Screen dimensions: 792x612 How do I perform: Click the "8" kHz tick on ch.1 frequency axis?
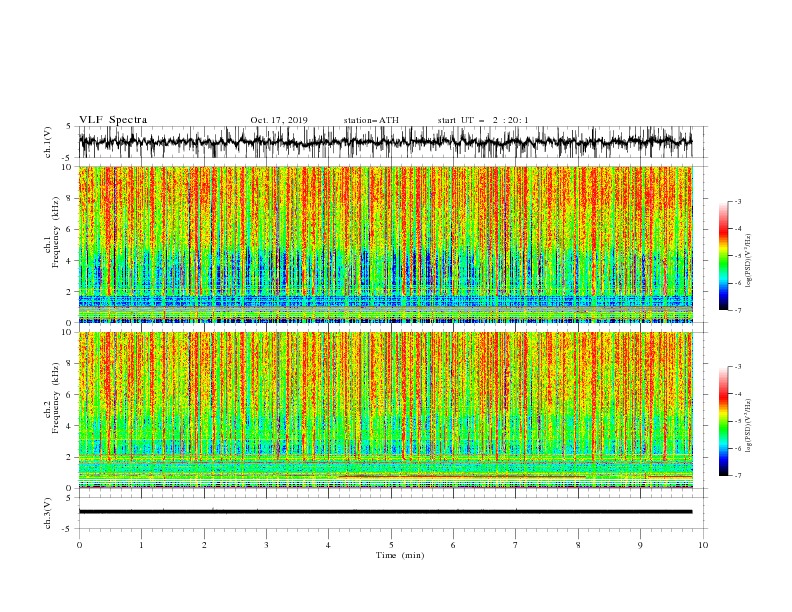tap(70, 198)
